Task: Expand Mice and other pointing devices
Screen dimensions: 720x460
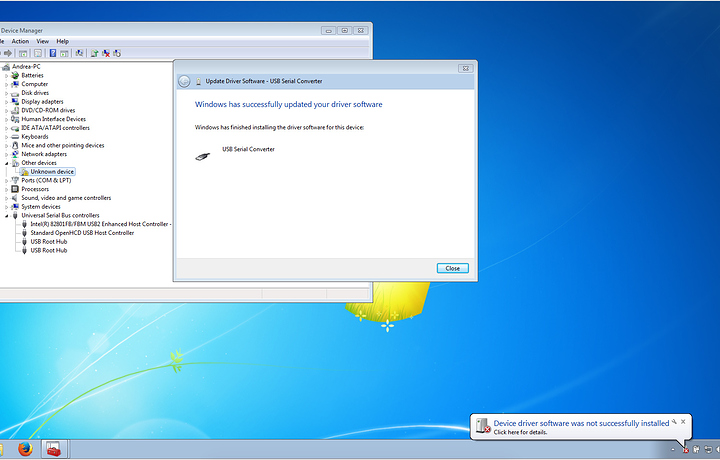Action: click(x=6, y=146)
